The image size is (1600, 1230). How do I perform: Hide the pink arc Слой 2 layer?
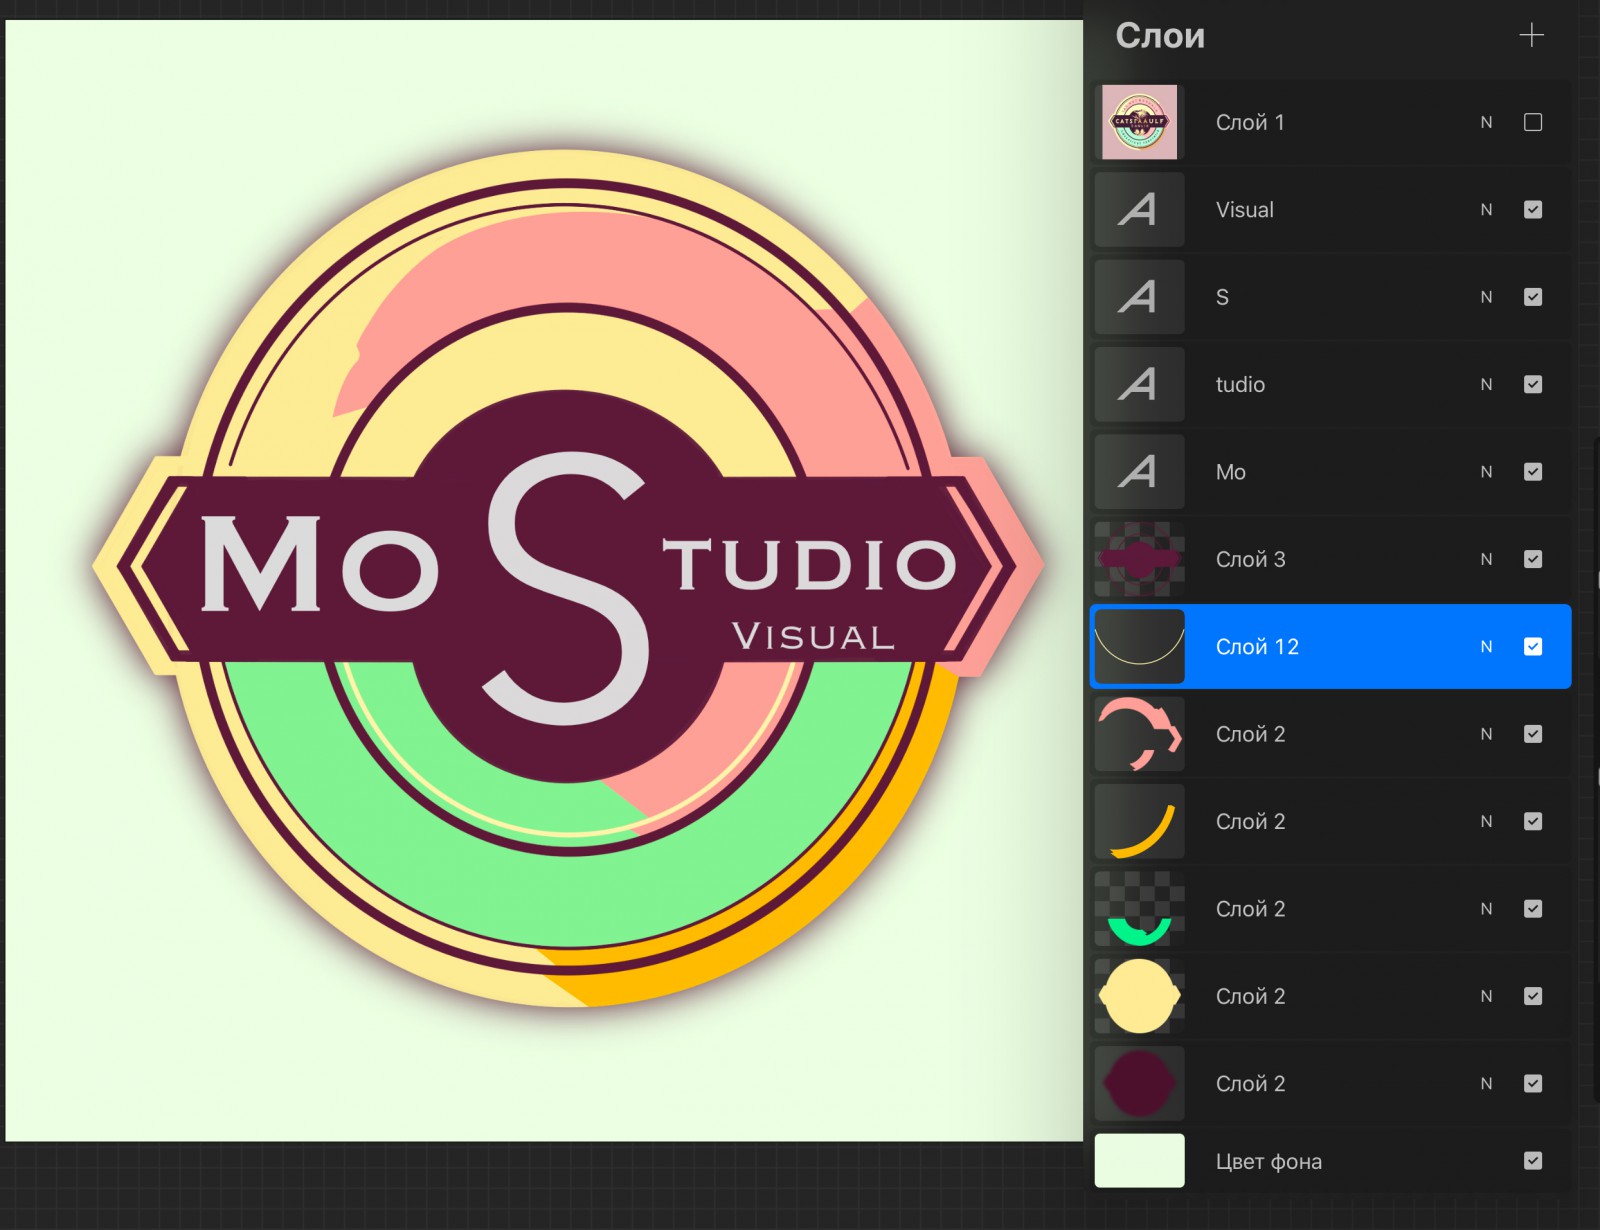point(1533,734)
